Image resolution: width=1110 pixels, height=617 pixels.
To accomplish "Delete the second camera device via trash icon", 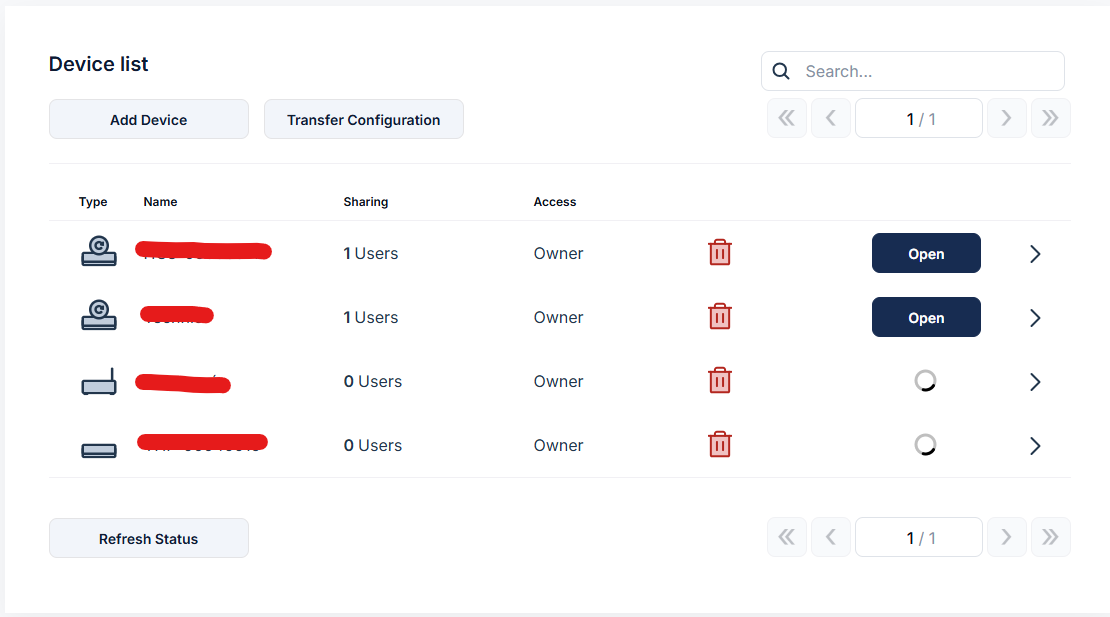I will (720, 316).
